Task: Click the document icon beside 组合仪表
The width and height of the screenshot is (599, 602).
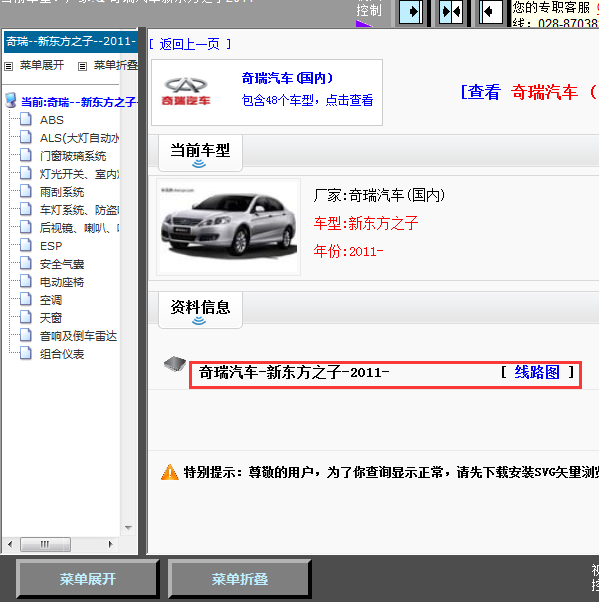Action: click(x=26, y=352)
